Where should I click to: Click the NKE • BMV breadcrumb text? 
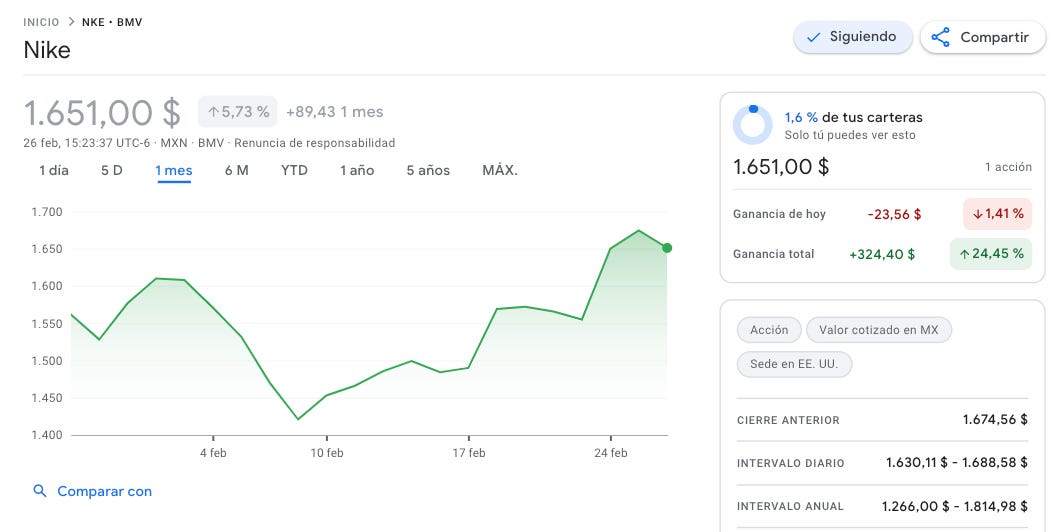[x=112, y=22]
